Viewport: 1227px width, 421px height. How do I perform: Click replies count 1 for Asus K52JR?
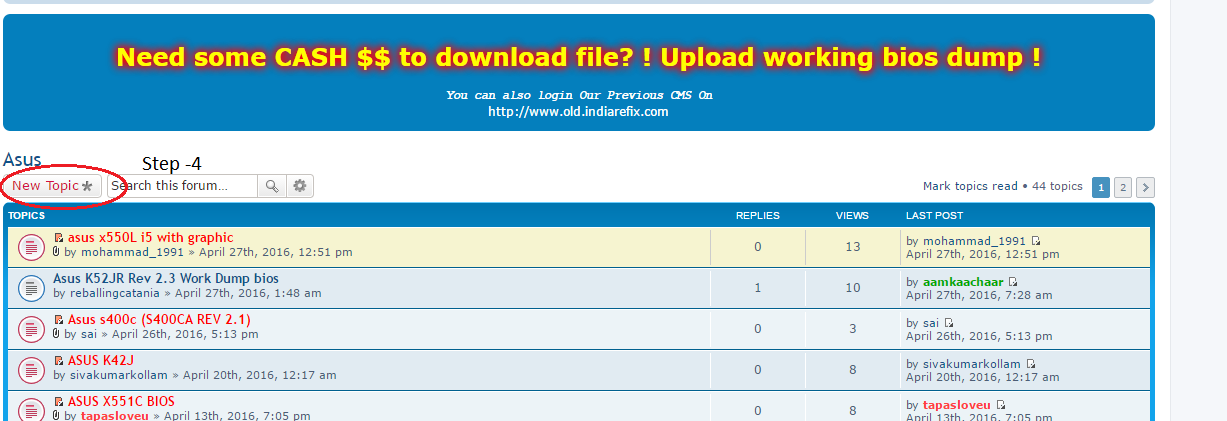pos(758,288)
